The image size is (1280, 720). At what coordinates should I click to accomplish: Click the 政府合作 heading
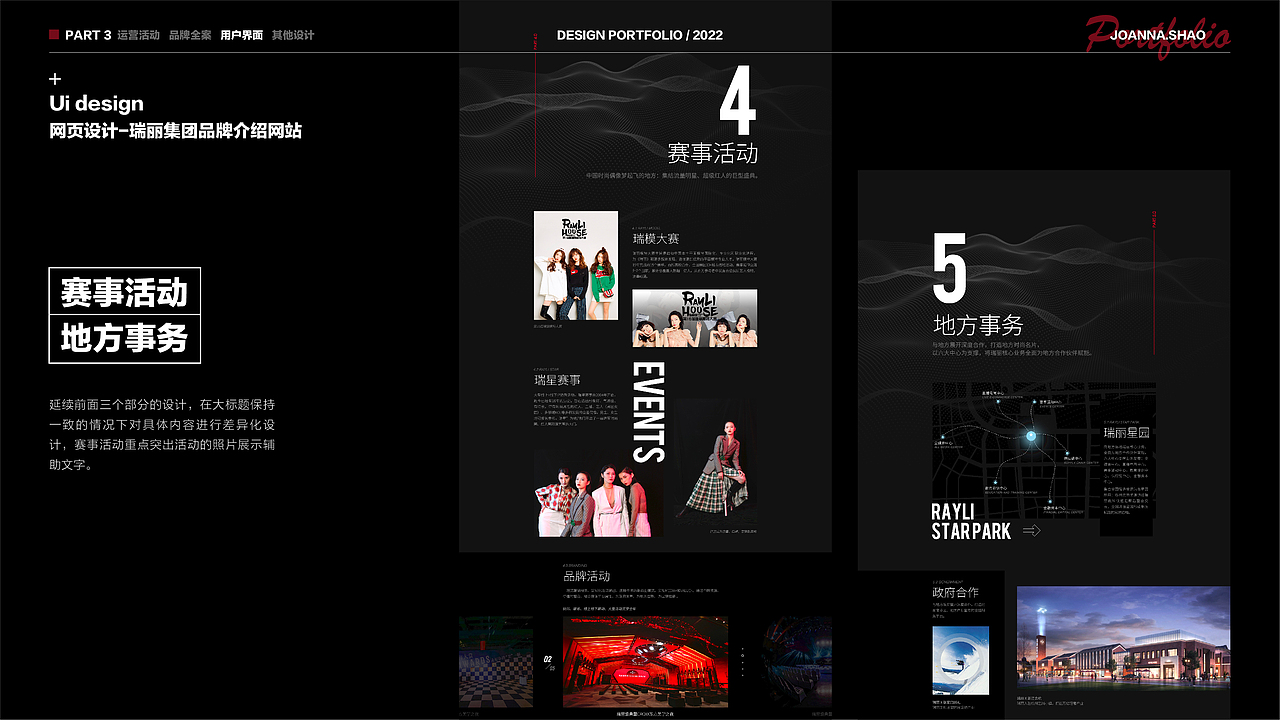click(x=955, y=593)
